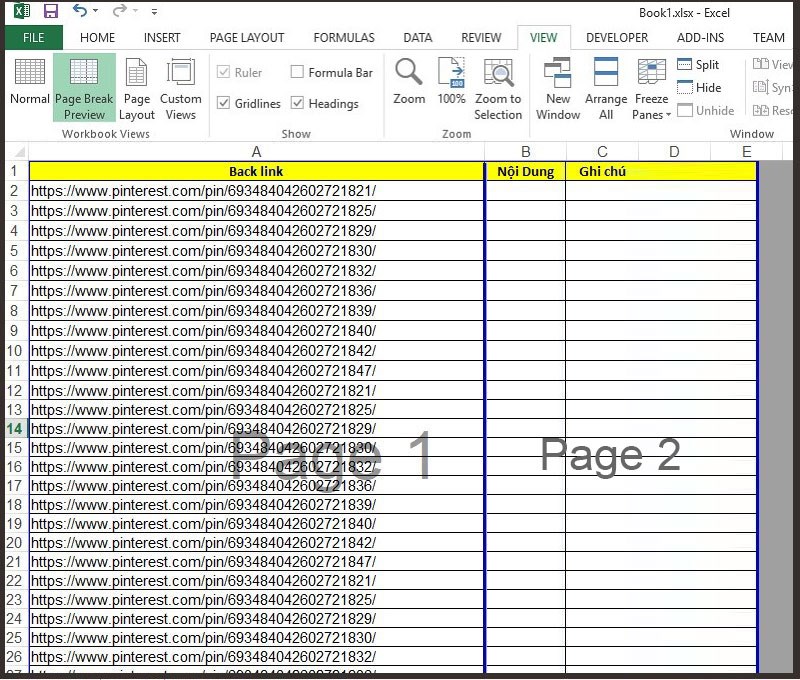The image size is (800, 680).
Task: Switch to the DATA tab
Action: point(417,38)
